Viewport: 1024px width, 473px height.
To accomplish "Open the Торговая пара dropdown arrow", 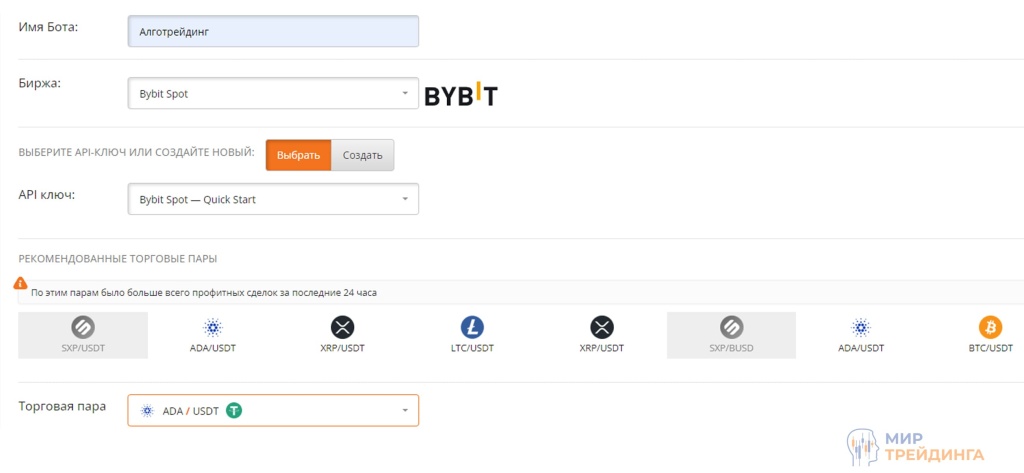I will [405, 410].
